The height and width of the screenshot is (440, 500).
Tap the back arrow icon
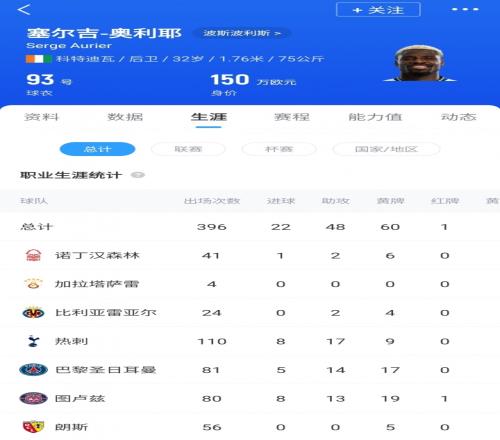(x=24, y=9)
